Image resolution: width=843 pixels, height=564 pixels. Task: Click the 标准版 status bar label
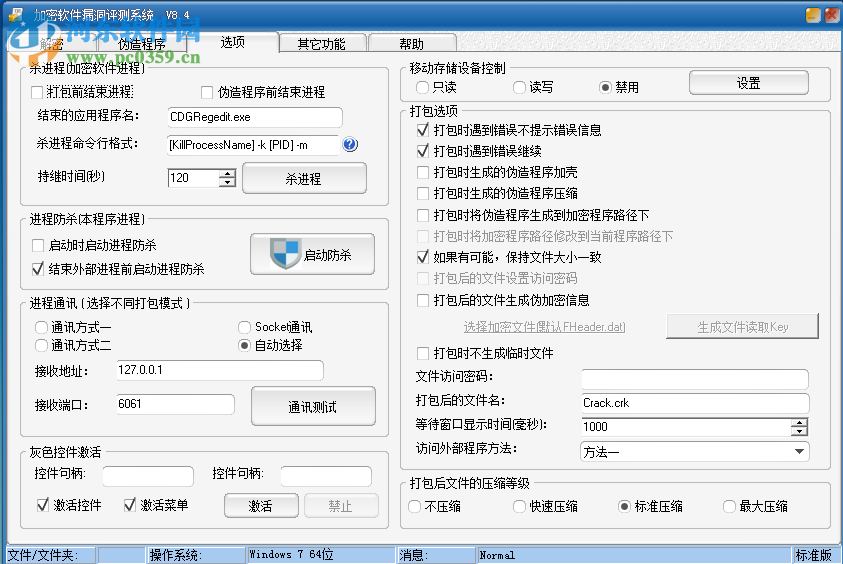(x=814, y=555)
